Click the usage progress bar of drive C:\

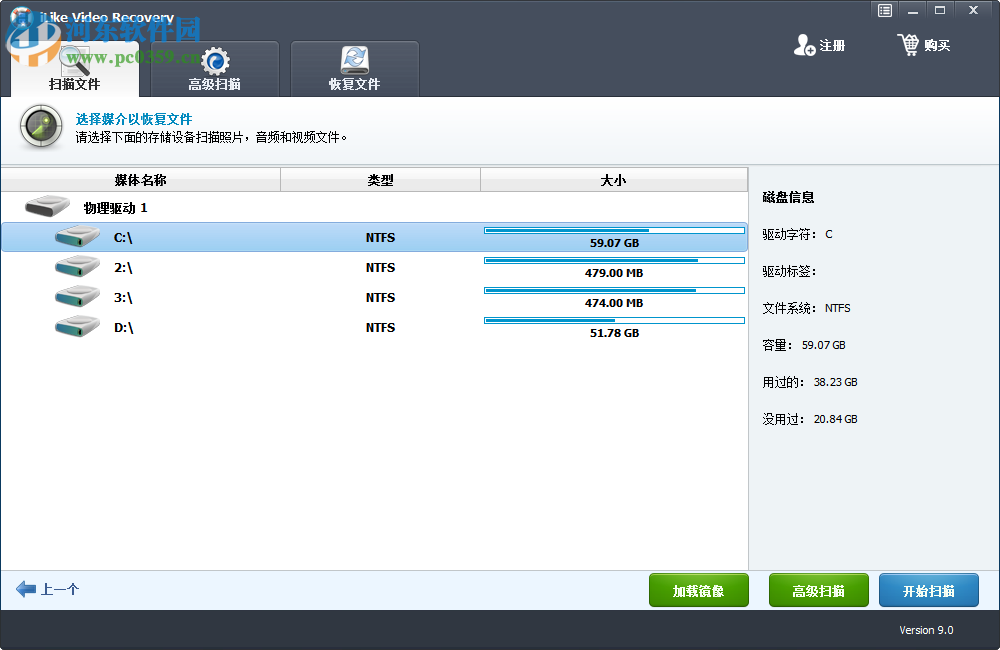pos(614,229)
